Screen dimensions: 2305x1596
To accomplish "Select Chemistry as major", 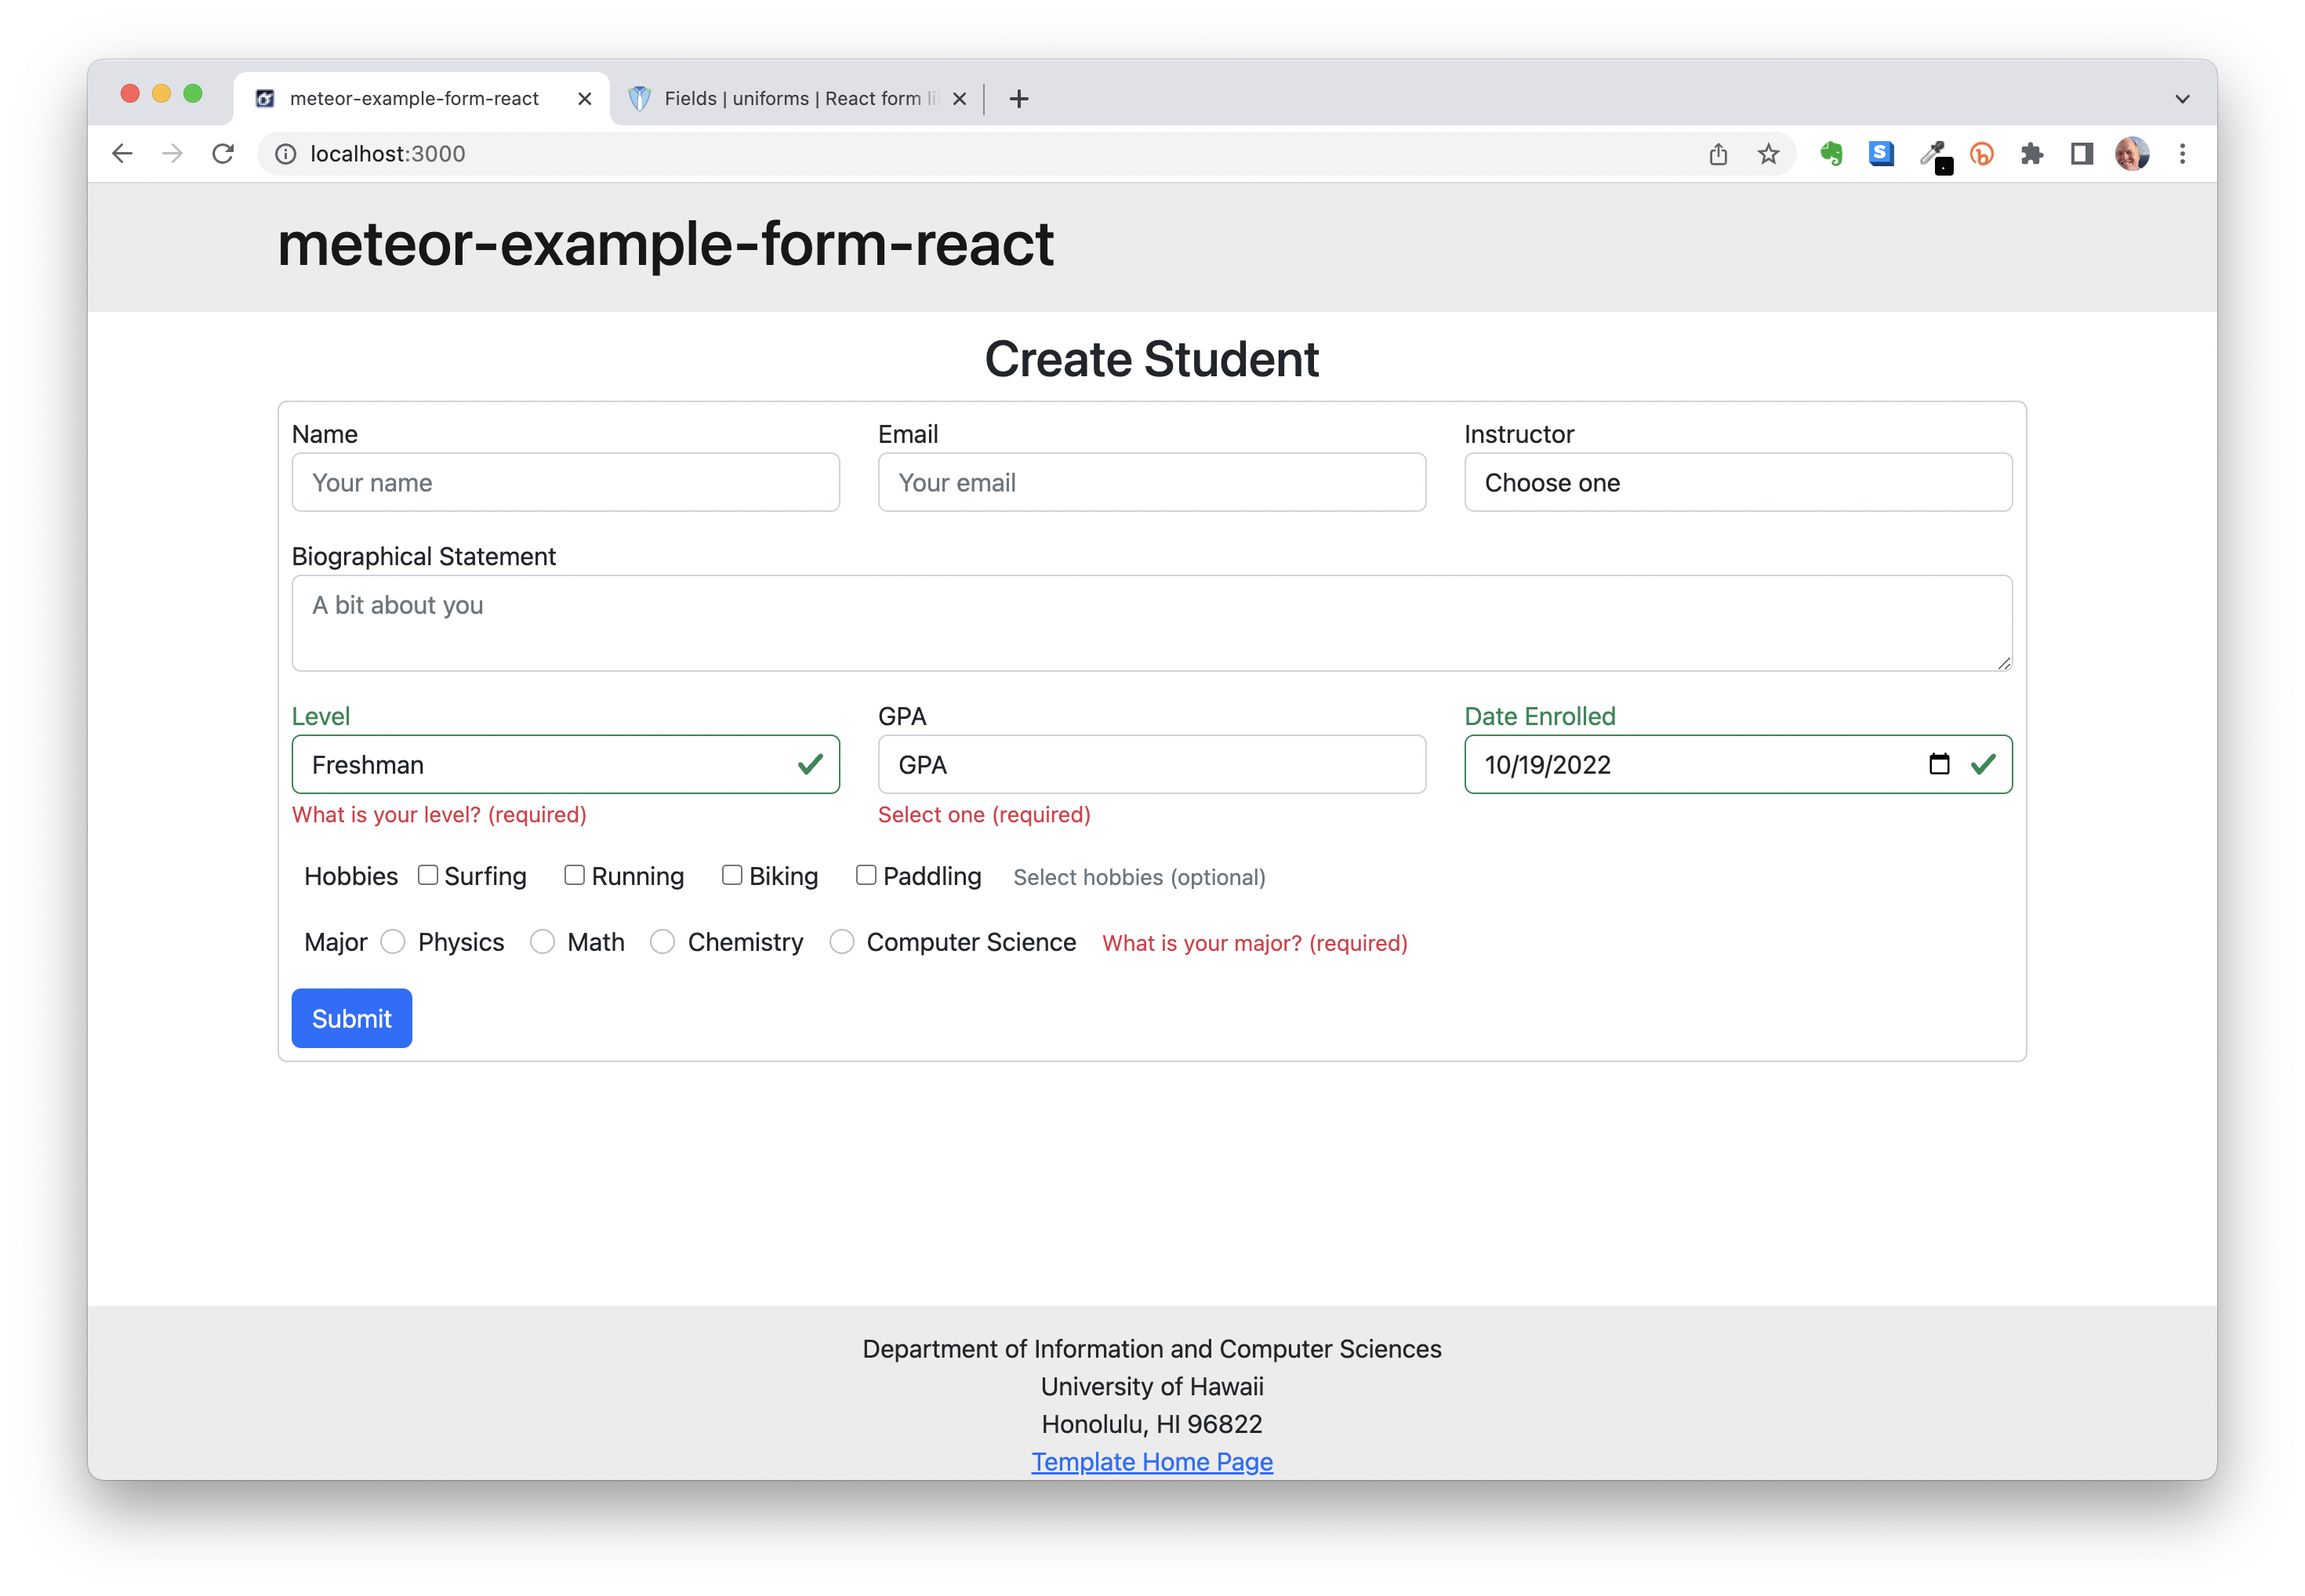I will coord(662,942).
